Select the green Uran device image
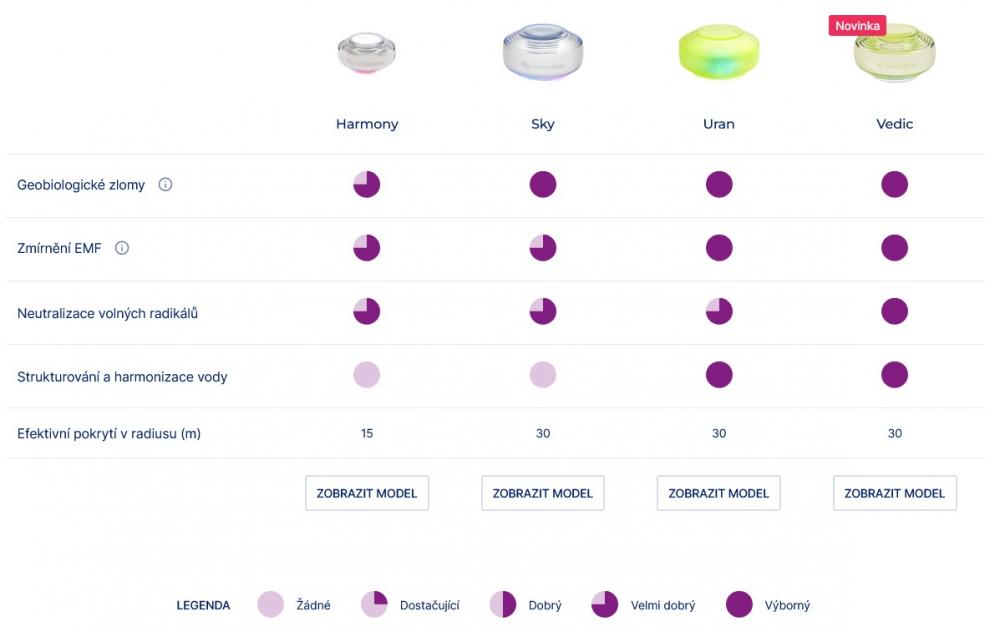Viewport: 1000px width, 632px height. click(x=719, y=52)
